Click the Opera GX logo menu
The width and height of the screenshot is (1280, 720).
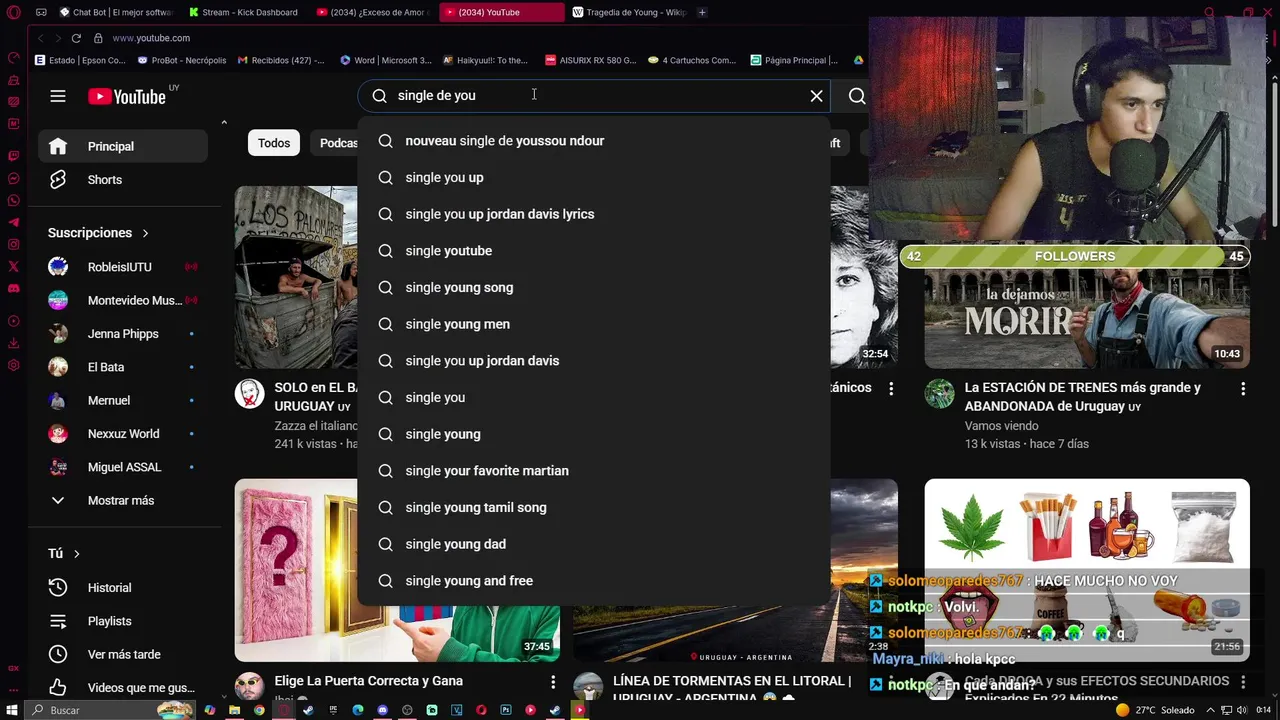(x=13, y=12)
